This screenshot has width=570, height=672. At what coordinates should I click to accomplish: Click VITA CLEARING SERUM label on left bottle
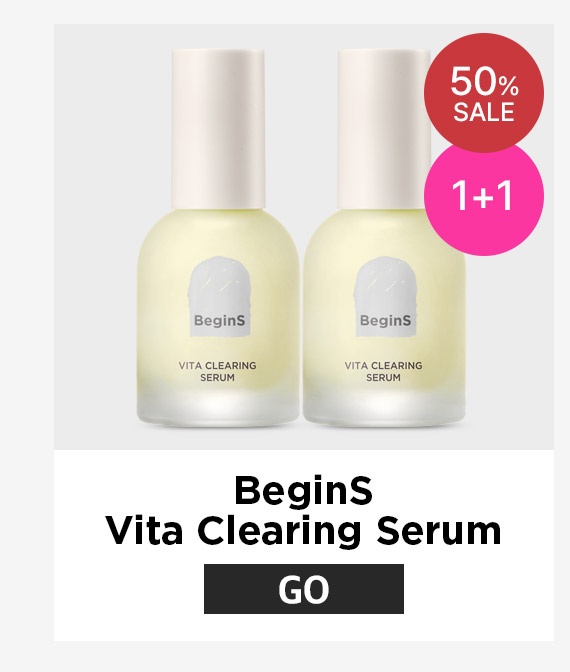tap(218, 371)
